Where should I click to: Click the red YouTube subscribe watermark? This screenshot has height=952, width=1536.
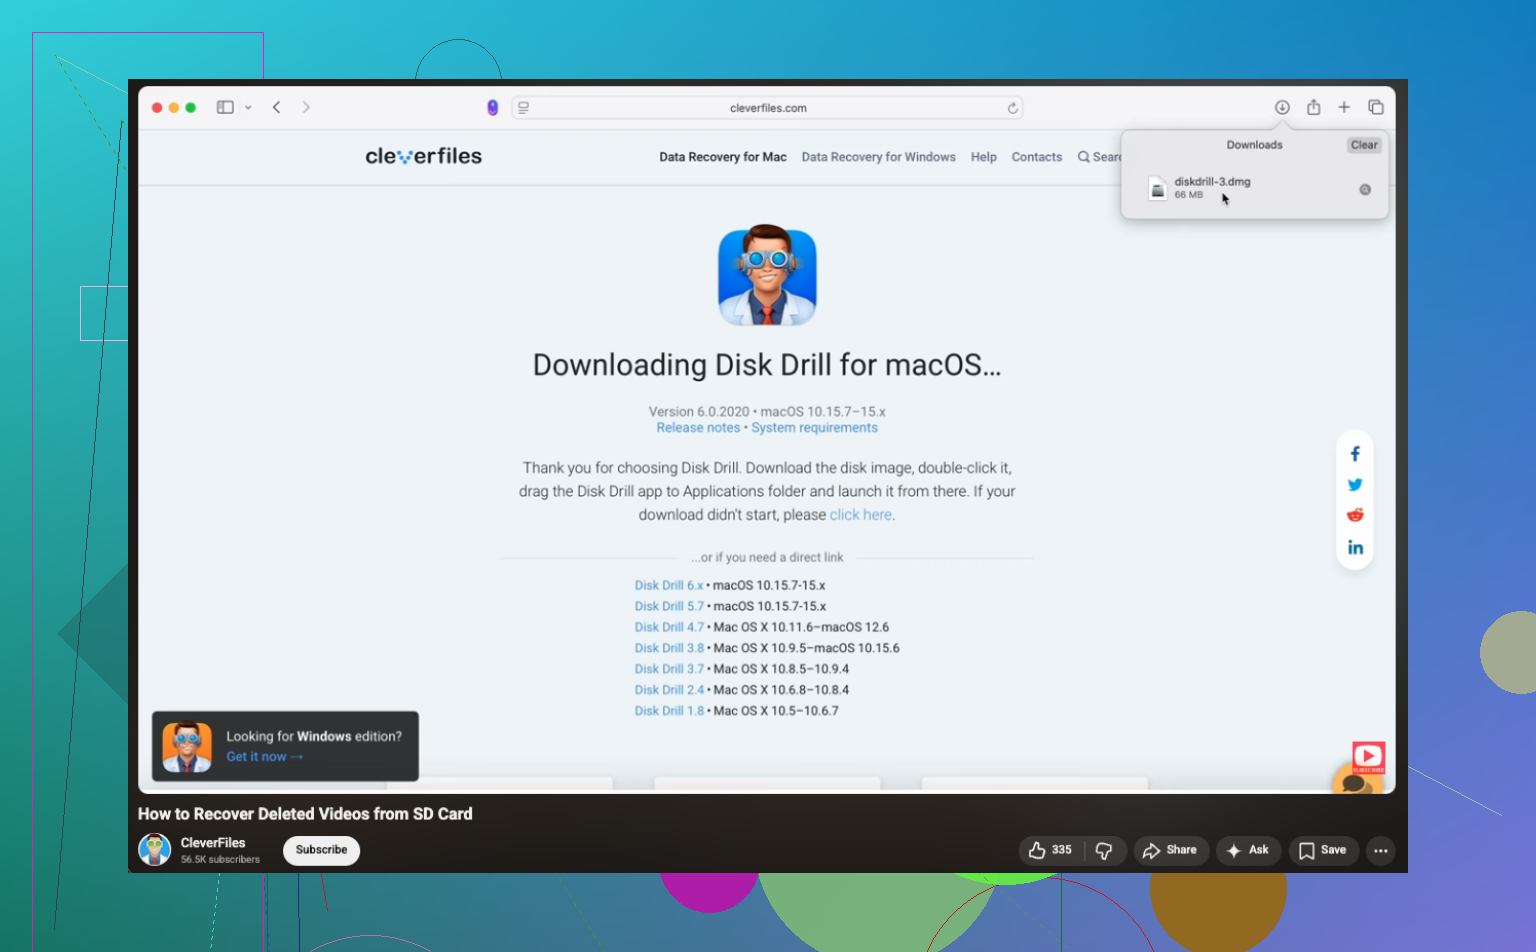click(x=1368, y=758)
